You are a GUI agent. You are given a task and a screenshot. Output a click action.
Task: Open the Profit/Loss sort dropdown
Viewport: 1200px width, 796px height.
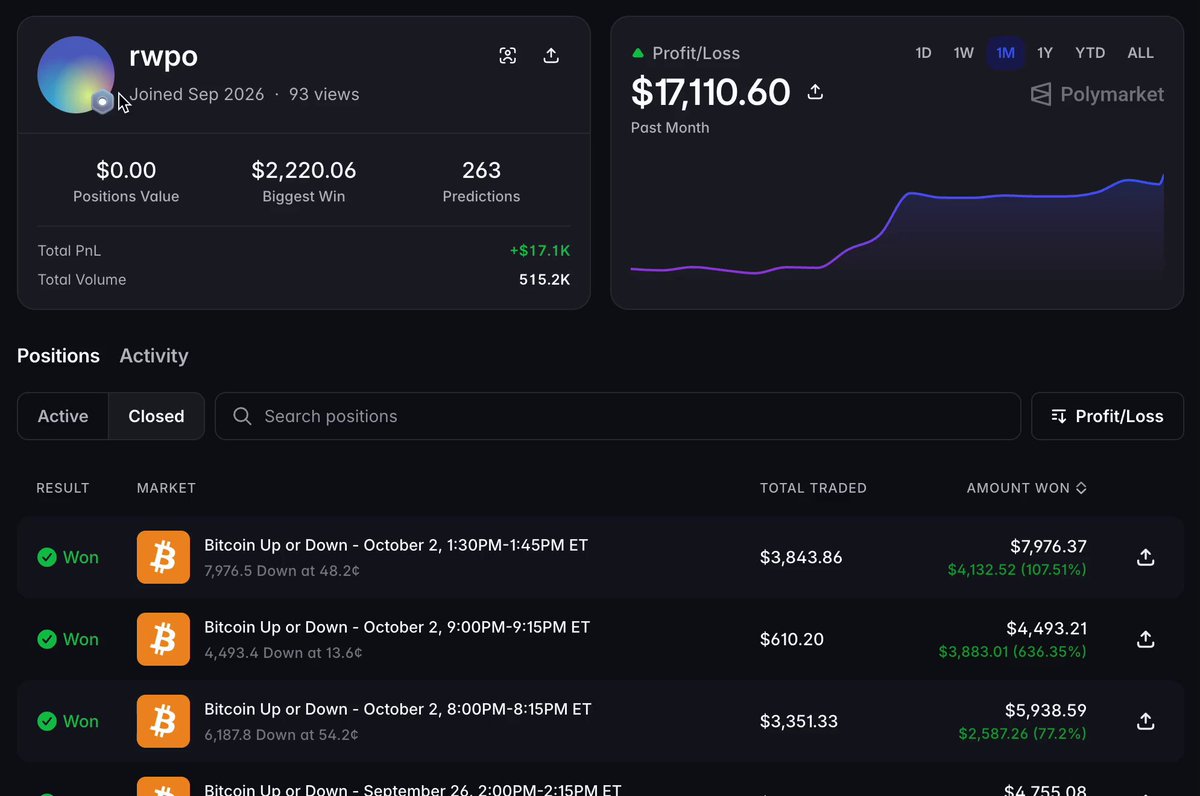click(1108, 416)
